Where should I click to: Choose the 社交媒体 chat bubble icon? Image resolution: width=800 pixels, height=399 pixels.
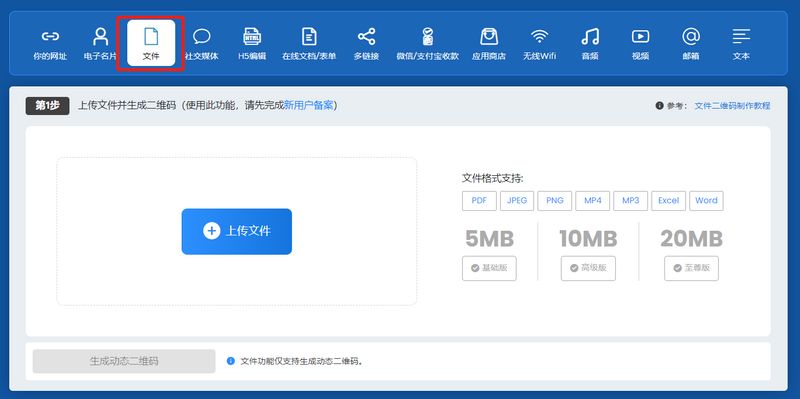click(202, 36)
